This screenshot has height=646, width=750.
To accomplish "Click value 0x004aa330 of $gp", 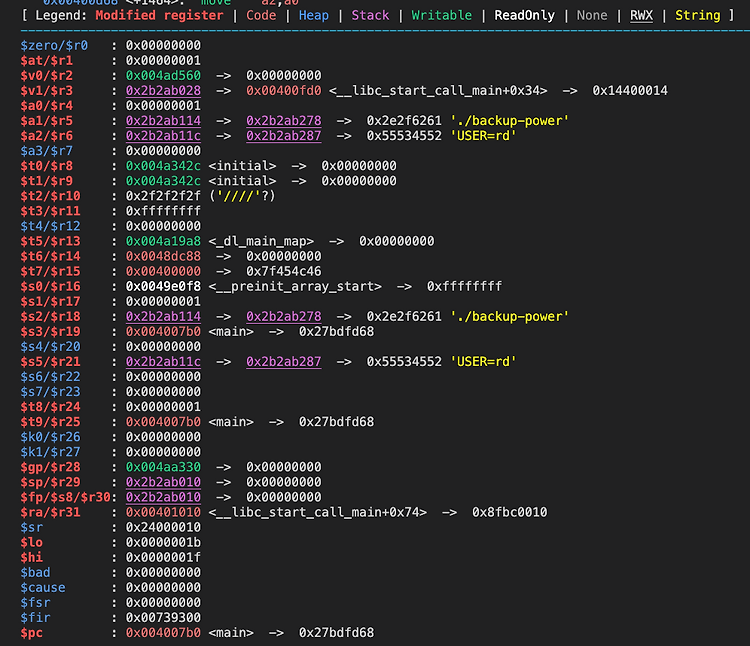I will [x=163, y=467].
